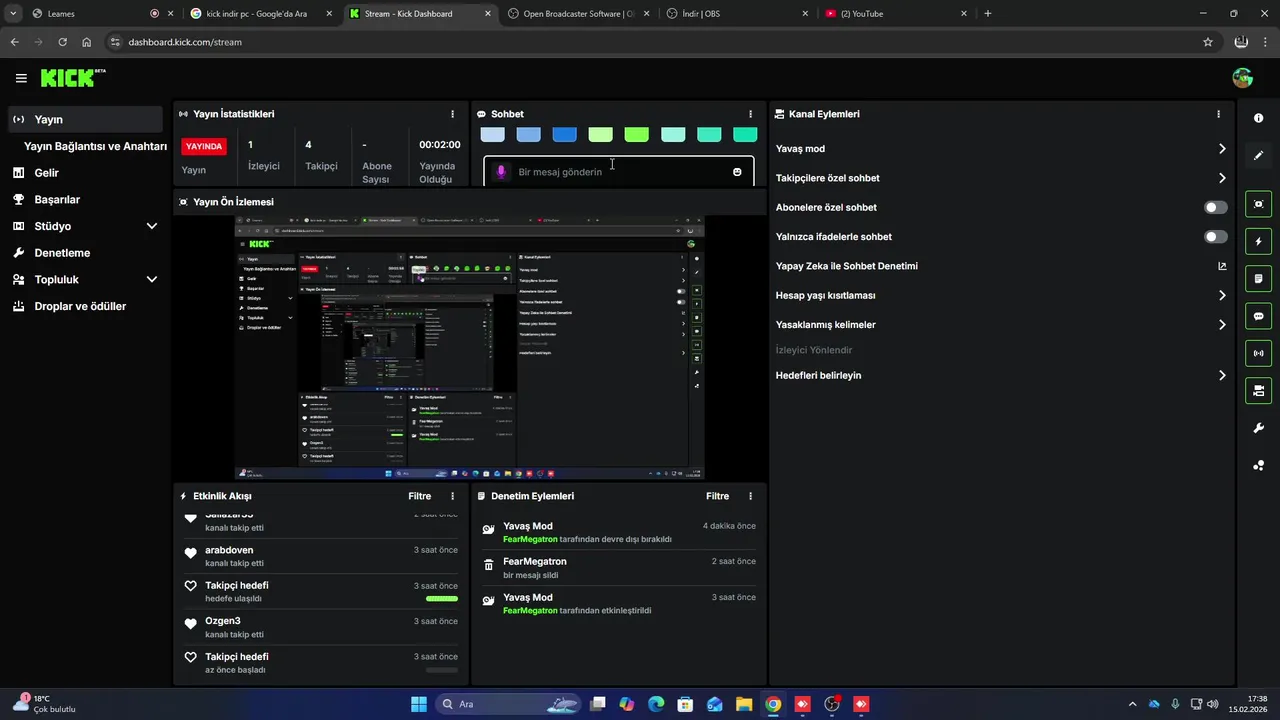Toggle the stream preview widget icon in right sidebar
This screenshot has width=1280, height=720.
[x=1259, y=204]
